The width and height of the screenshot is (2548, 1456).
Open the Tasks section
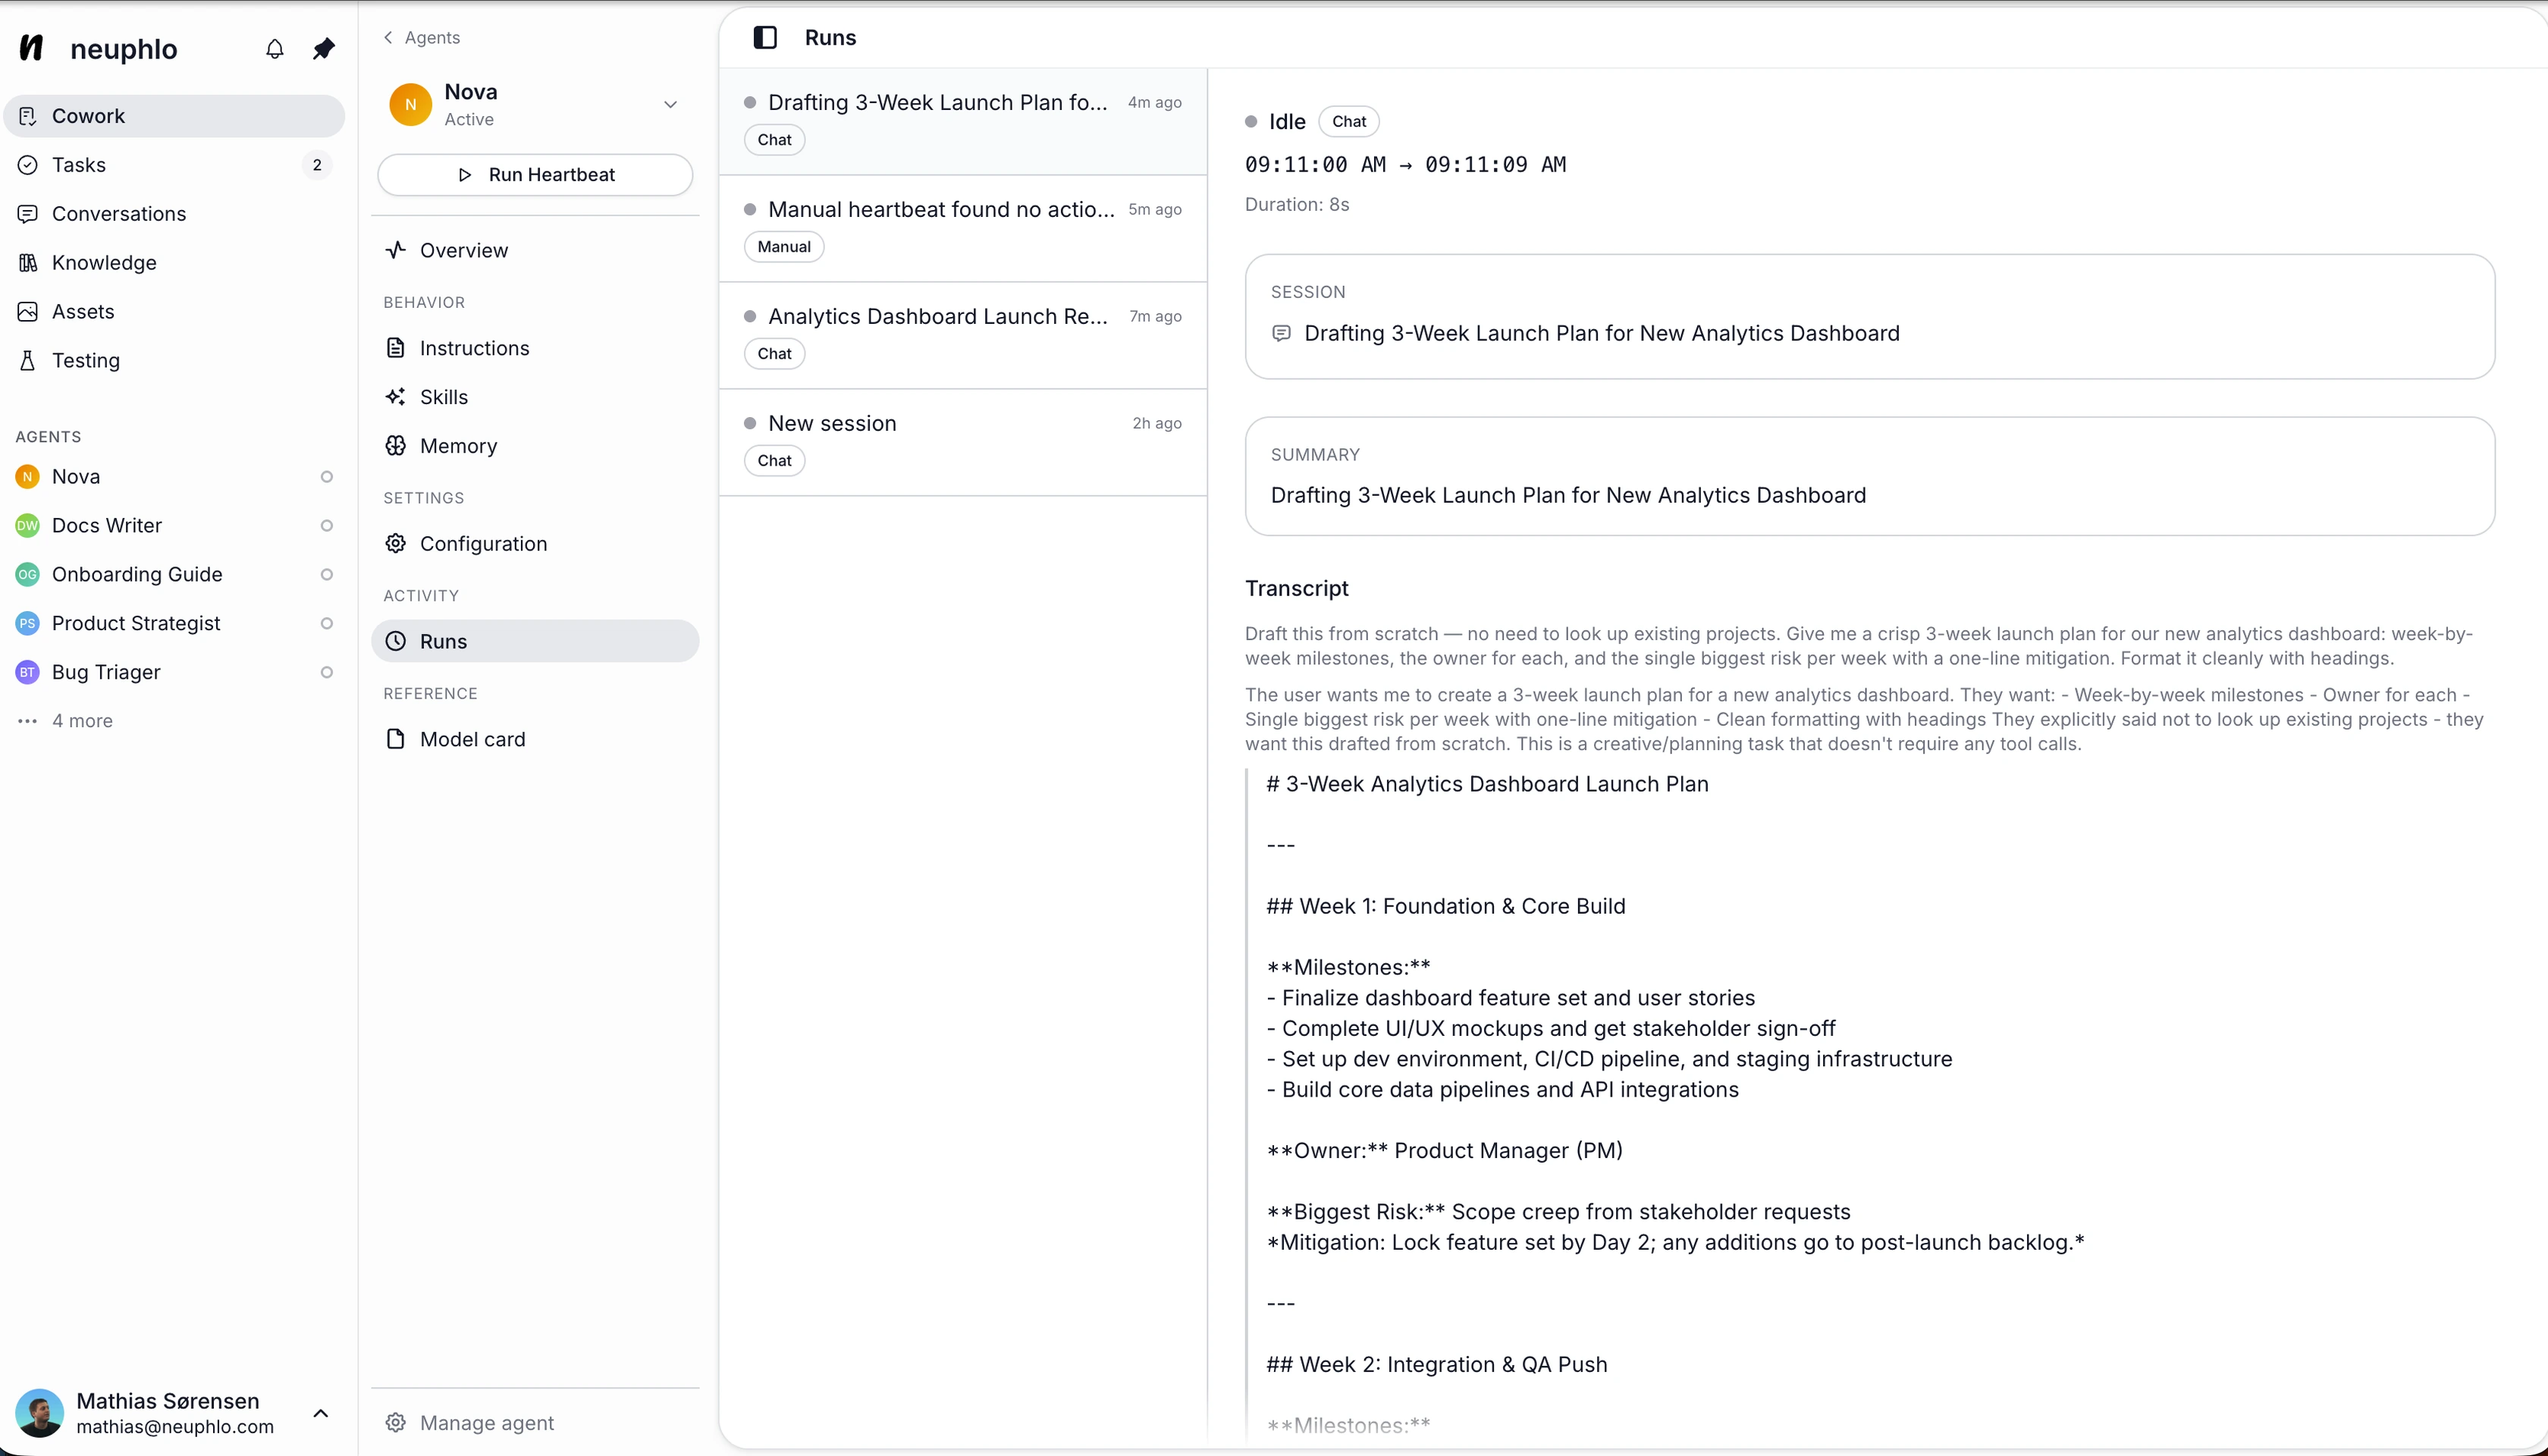pyautogui.click(x=174, y=165)
